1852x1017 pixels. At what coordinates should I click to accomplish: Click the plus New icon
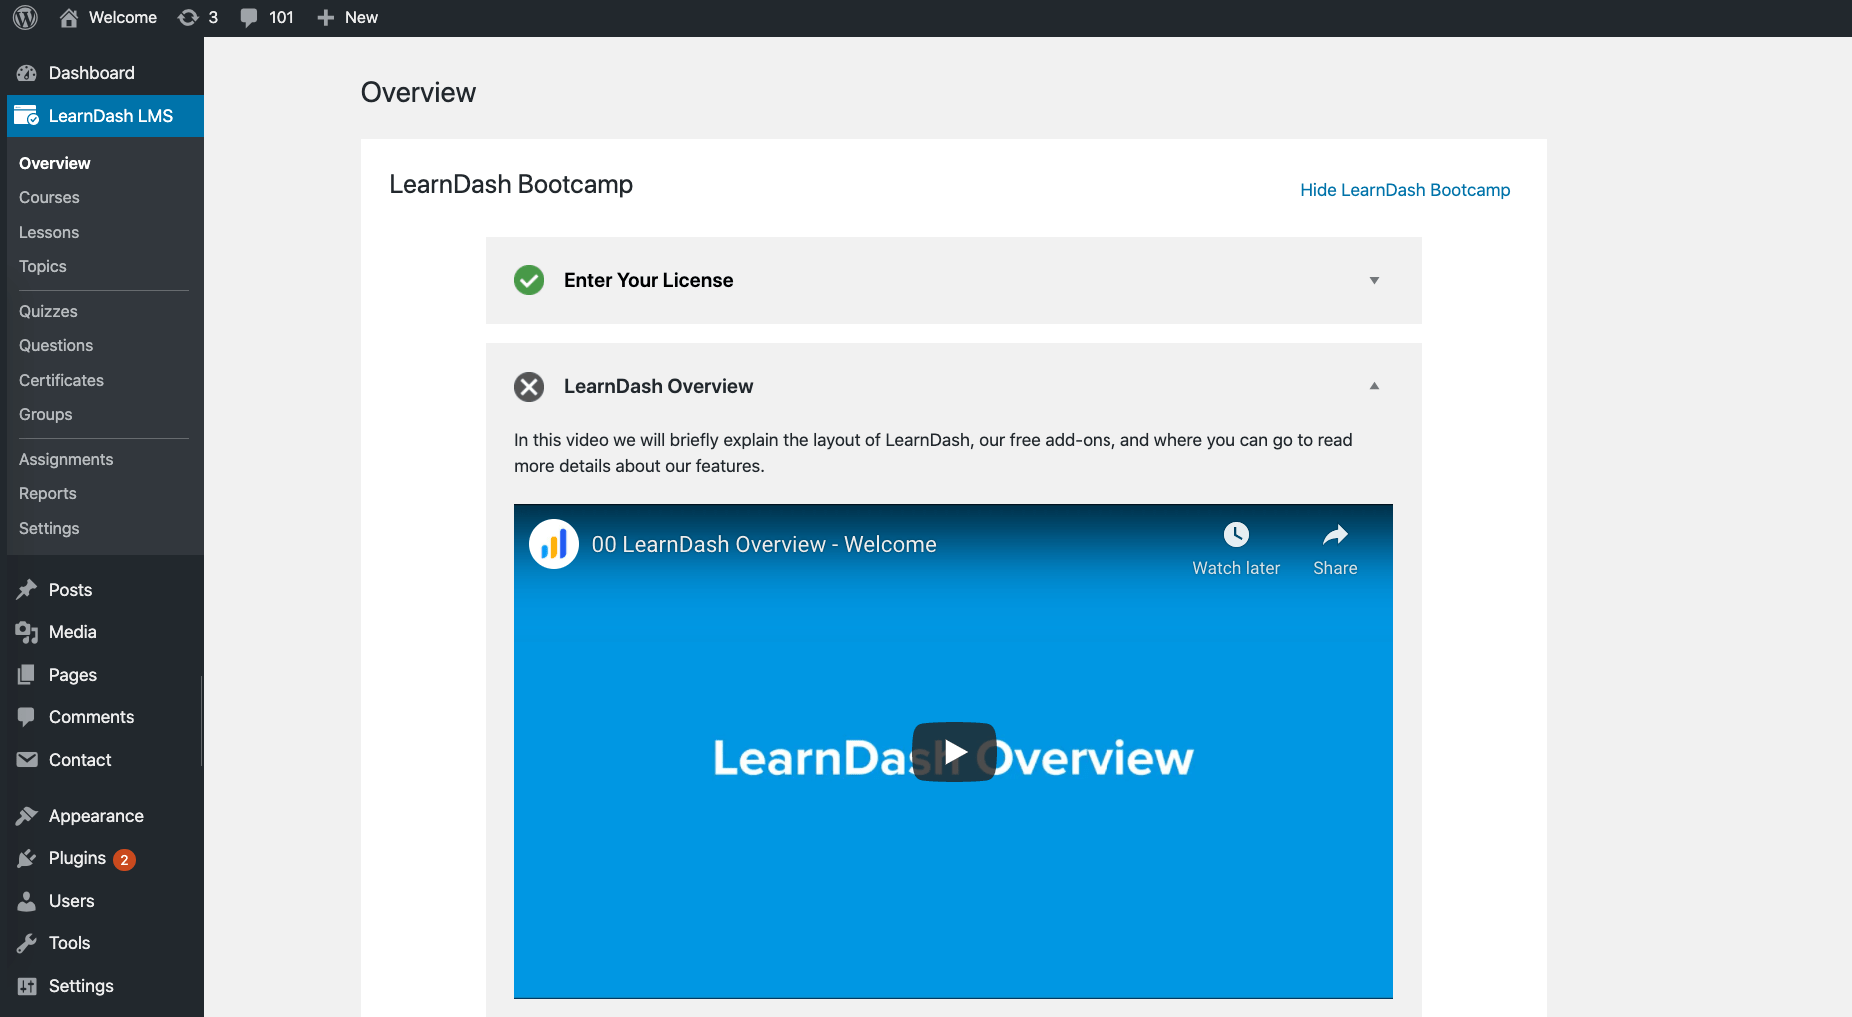[325, 17]
